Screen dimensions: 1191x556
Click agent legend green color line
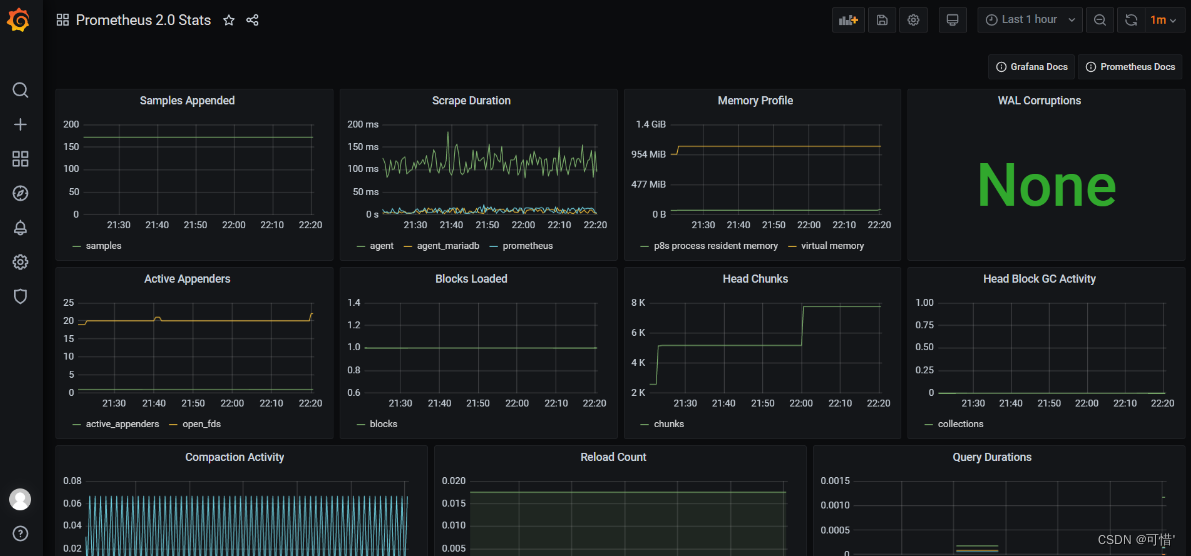[x=361, y=246]
